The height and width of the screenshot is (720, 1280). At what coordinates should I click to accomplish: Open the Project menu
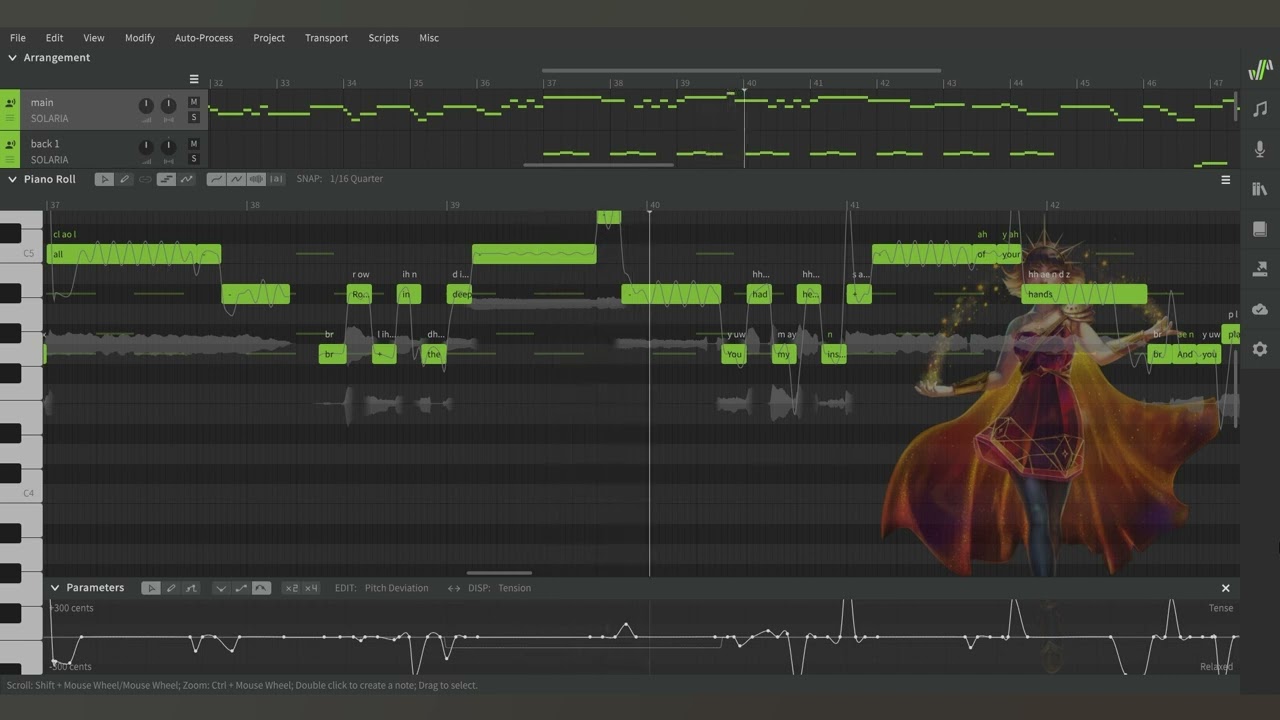pos(269,38)
